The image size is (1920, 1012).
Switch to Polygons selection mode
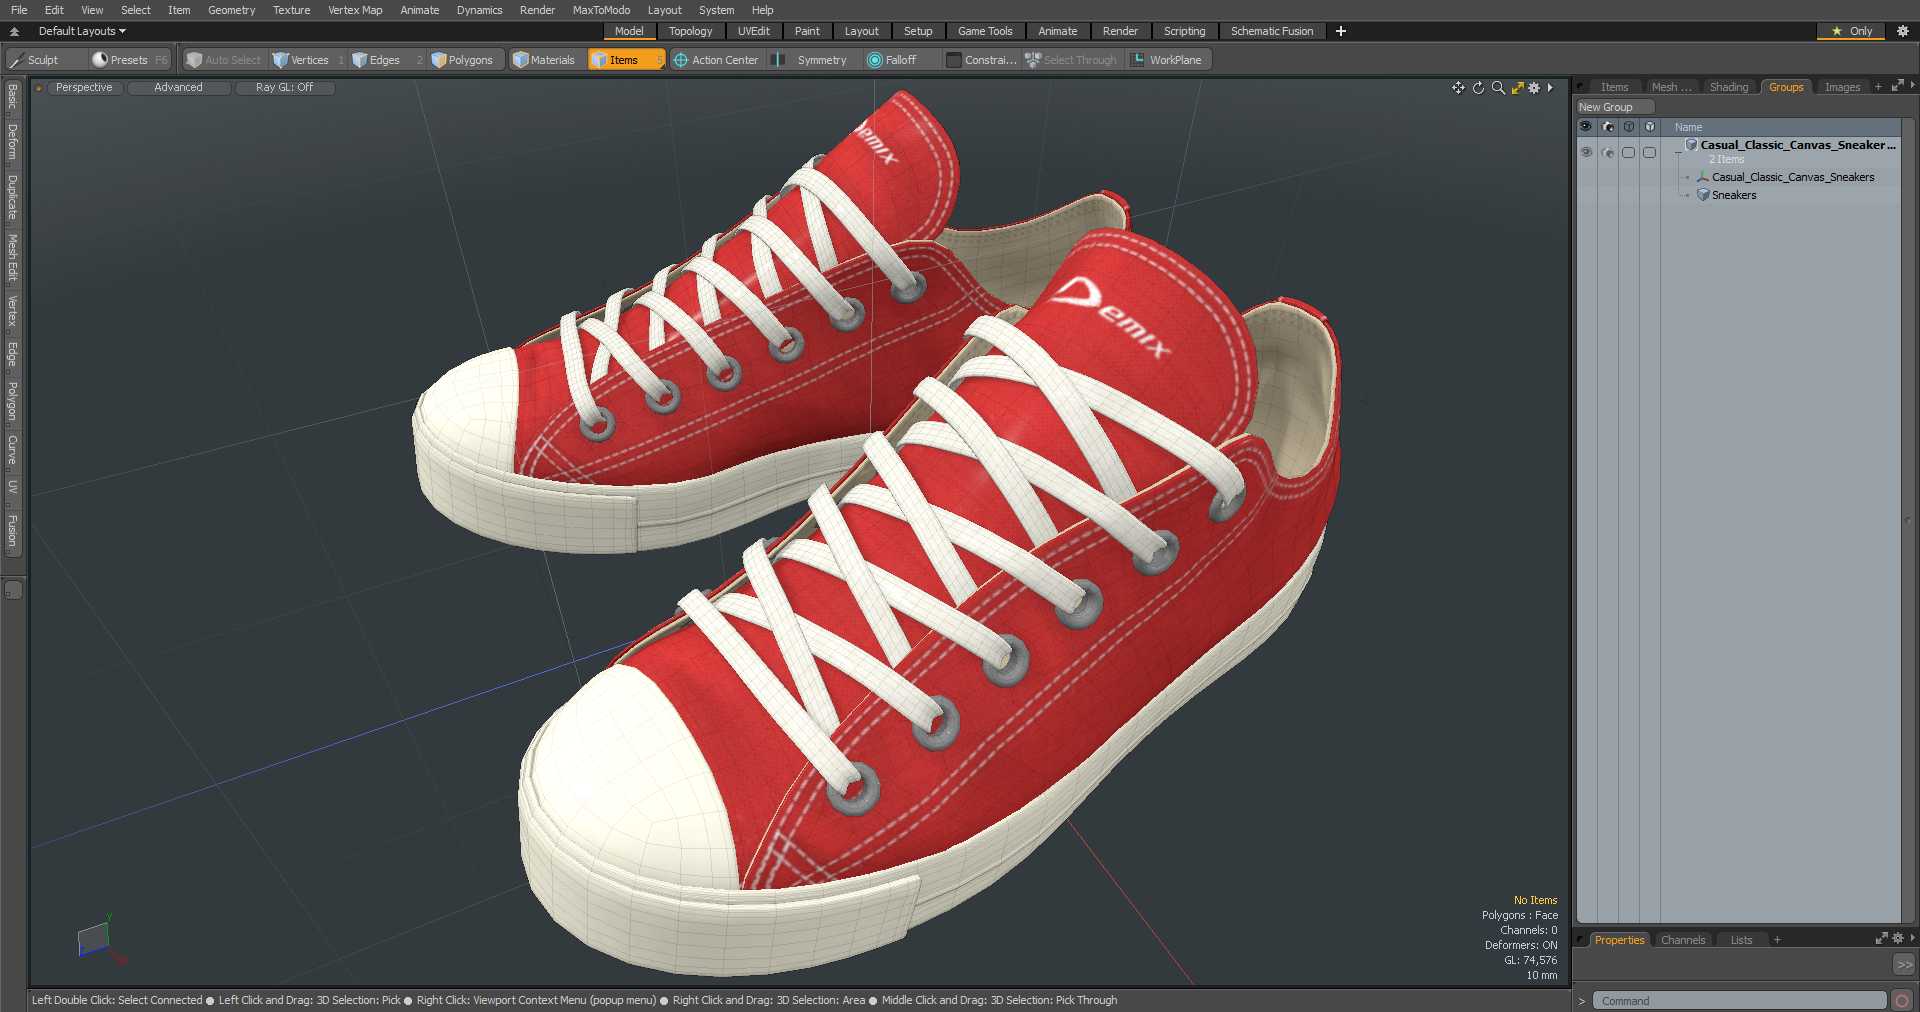click(463, 60)
